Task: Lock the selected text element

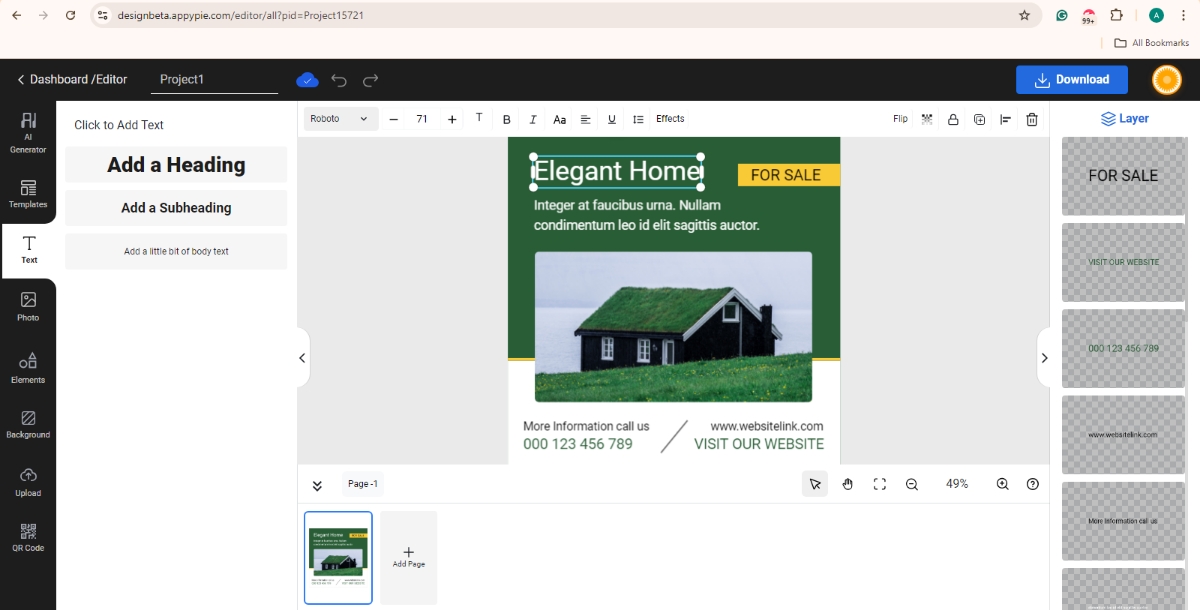Action: click(952, 119)
